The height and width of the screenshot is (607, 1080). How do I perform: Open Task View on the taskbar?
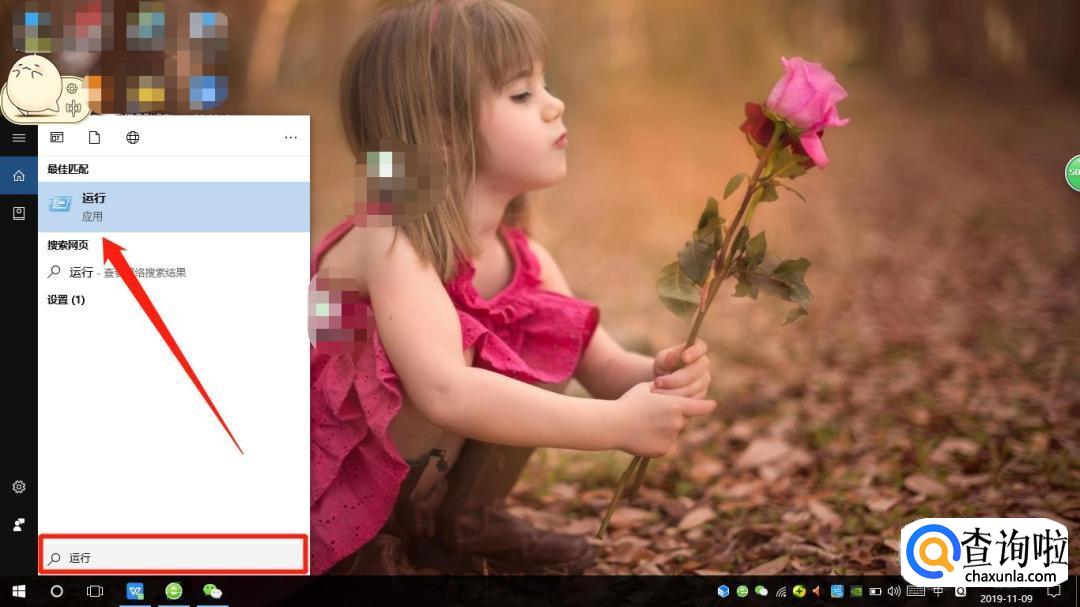click(x=95, y=591)
